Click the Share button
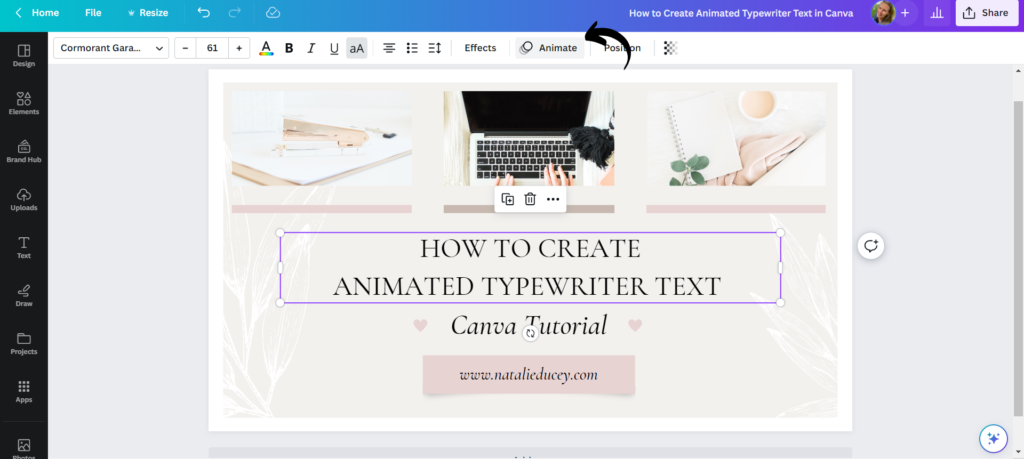1024x459 pixels. tap(987, 12)
